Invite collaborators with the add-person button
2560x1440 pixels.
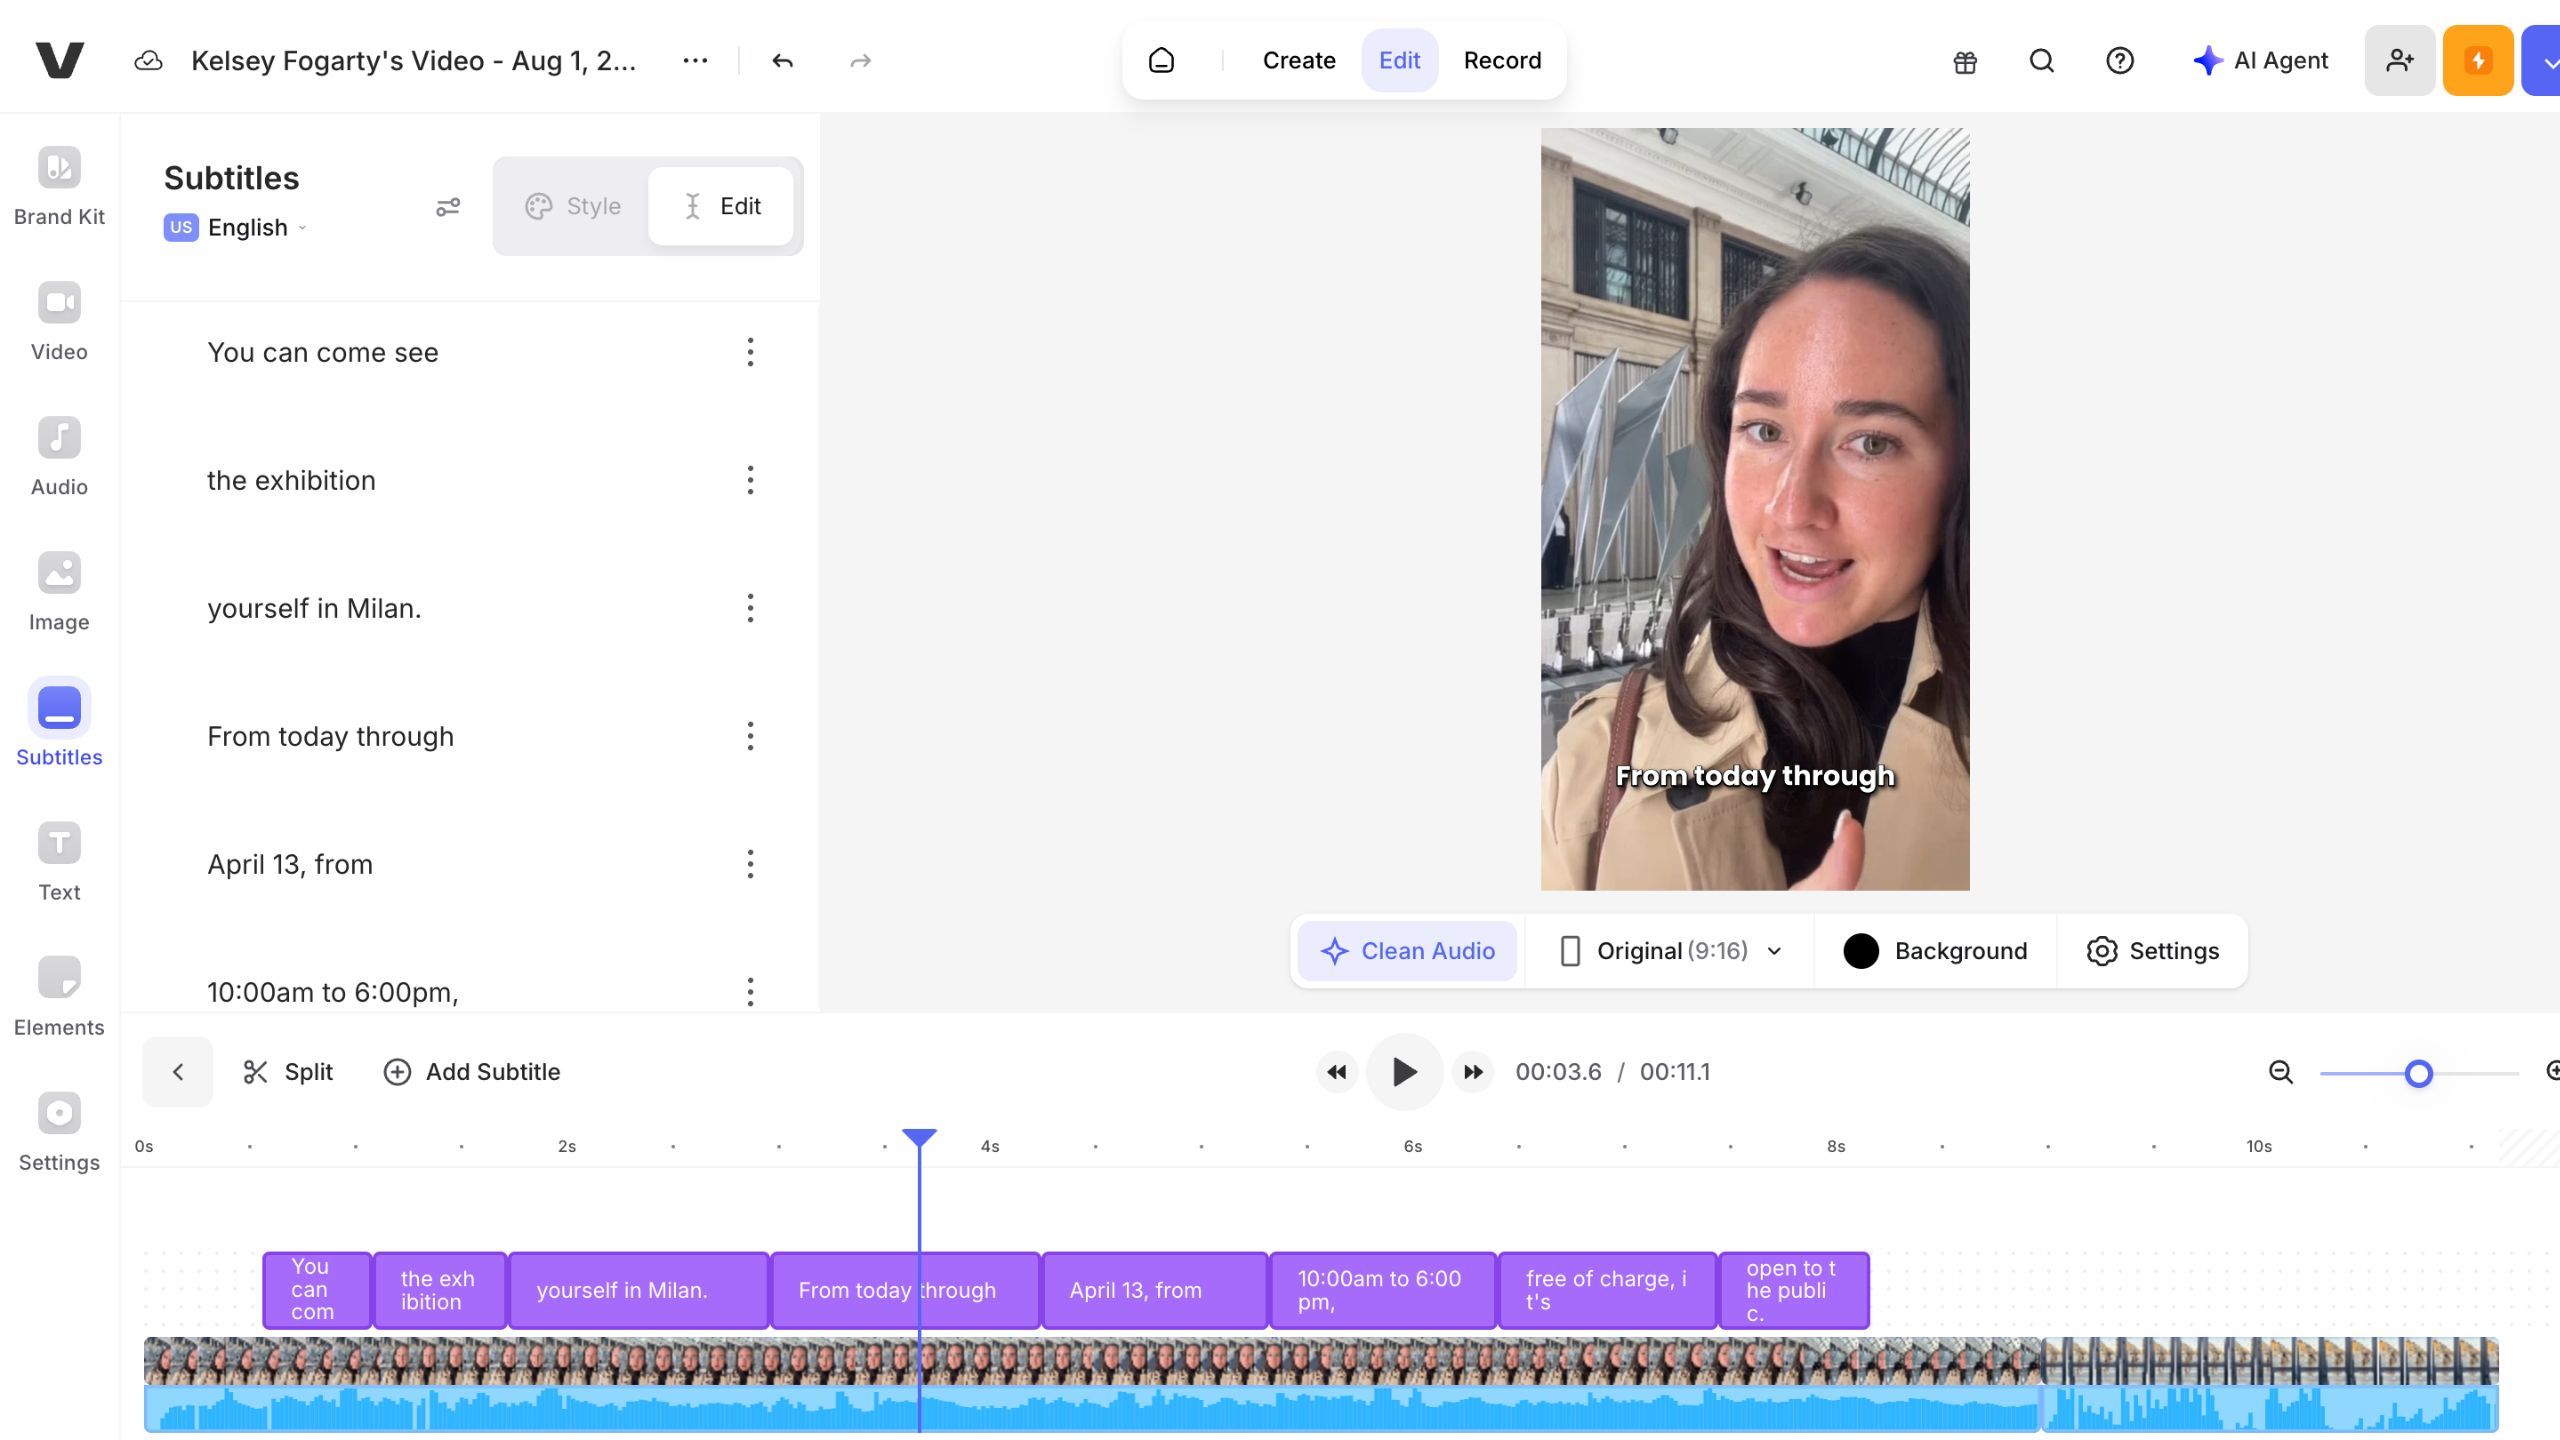pyautogui.click(x=2400, y=61)
